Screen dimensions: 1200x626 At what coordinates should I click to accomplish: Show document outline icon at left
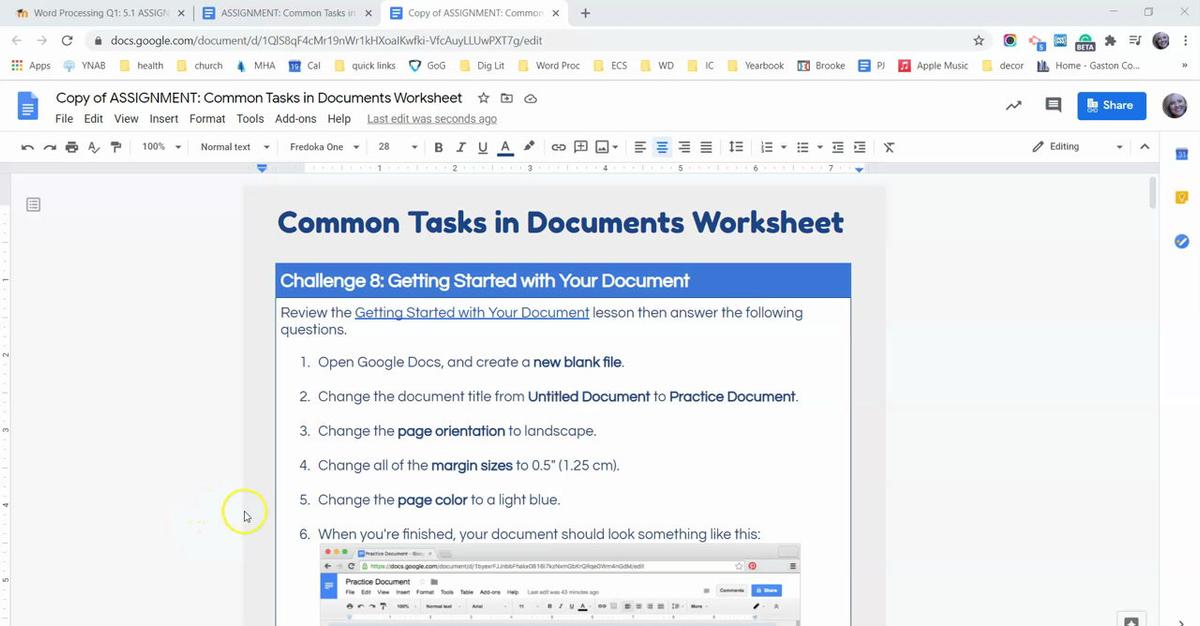[x=33, y=205]
